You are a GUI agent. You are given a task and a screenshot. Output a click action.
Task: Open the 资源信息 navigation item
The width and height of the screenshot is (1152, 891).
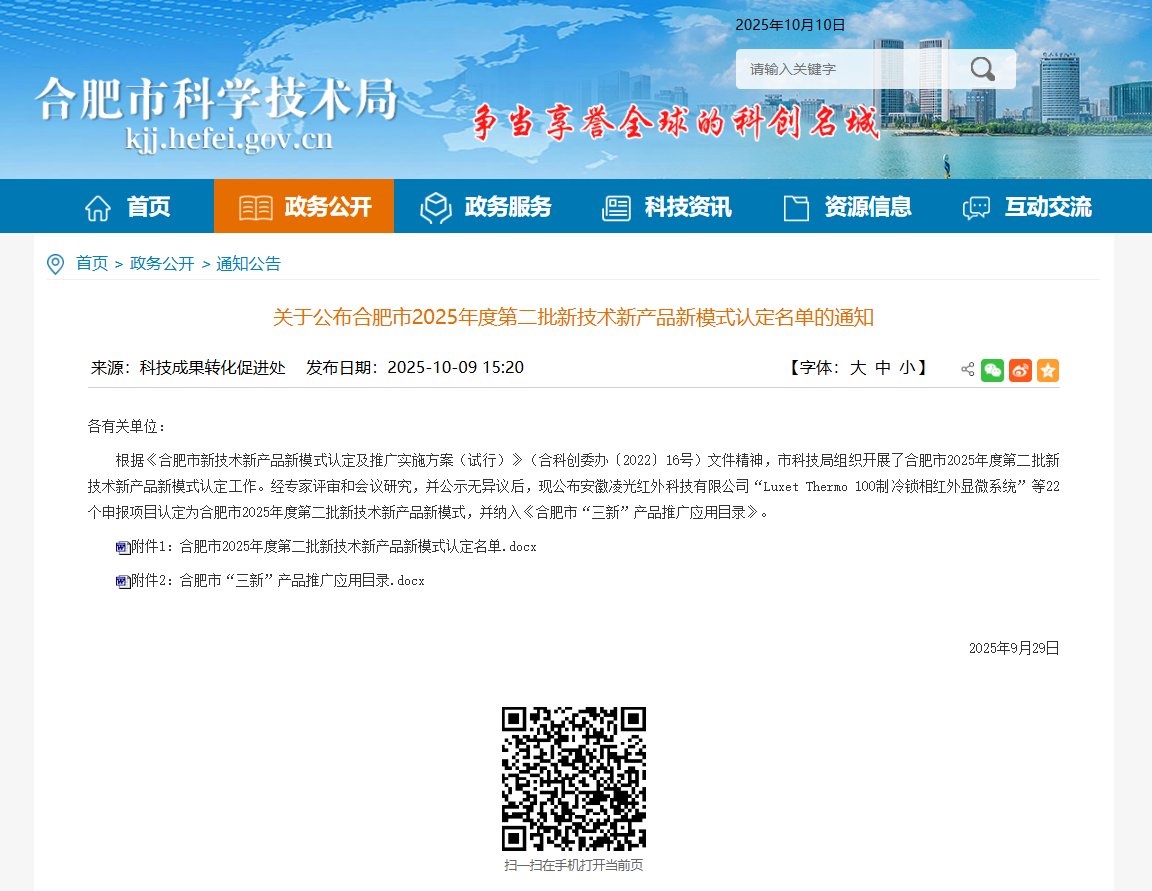846,207
